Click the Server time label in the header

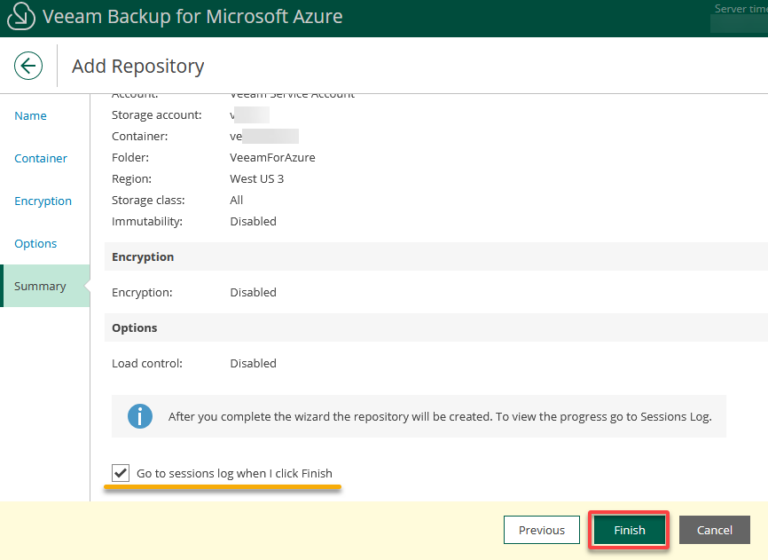point(741,9)
